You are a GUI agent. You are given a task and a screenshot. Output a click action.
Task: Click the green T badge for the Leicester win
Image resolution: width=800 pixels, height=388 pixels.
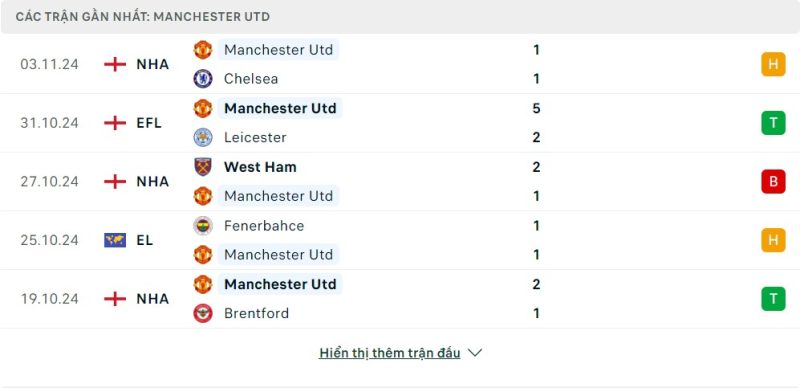(773, 123)
